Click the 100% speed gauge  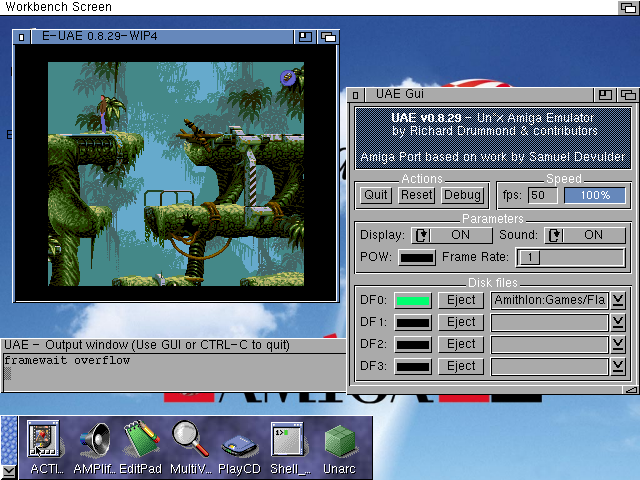(x=595, y=195)
